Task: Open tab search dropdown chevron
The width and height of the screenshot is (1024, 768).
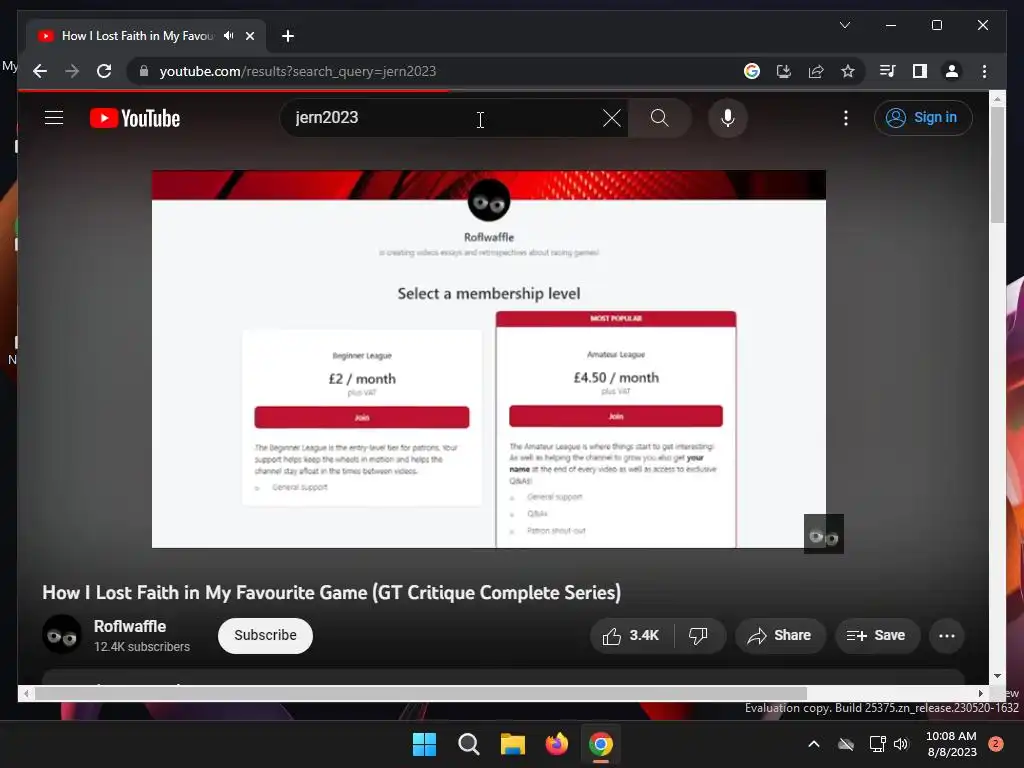Action: coord(844,25)
